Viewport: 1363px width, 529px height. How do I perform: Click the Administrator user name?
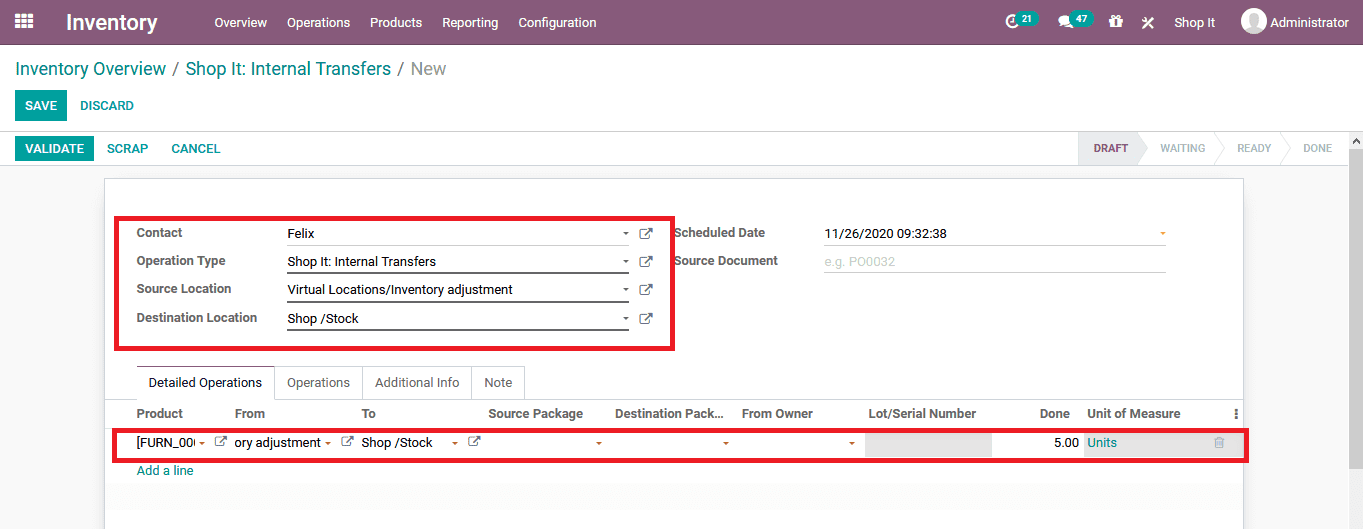(x=1309, y=22)
